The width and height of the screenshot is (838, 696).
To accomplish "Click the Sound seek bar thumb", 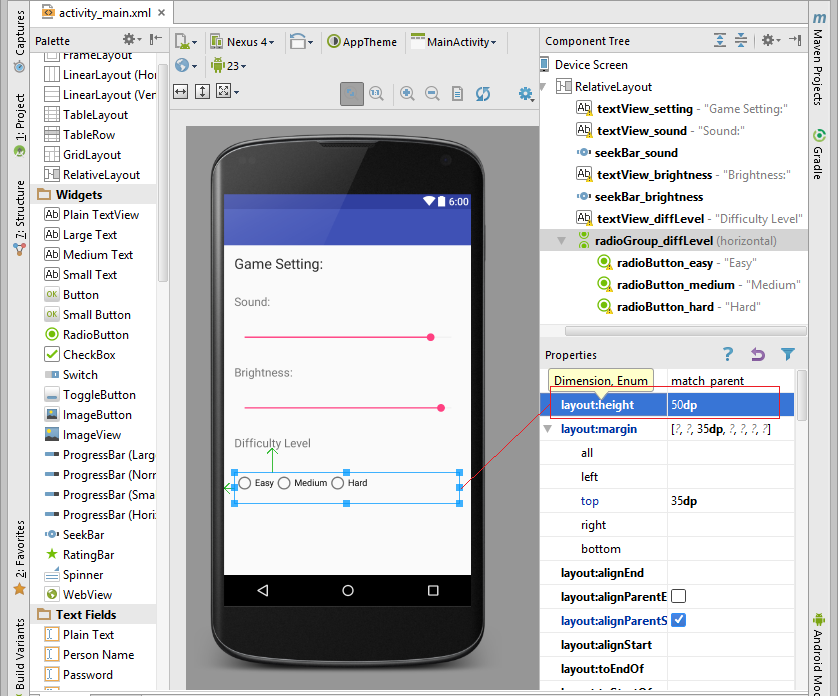I will point(431,337).
